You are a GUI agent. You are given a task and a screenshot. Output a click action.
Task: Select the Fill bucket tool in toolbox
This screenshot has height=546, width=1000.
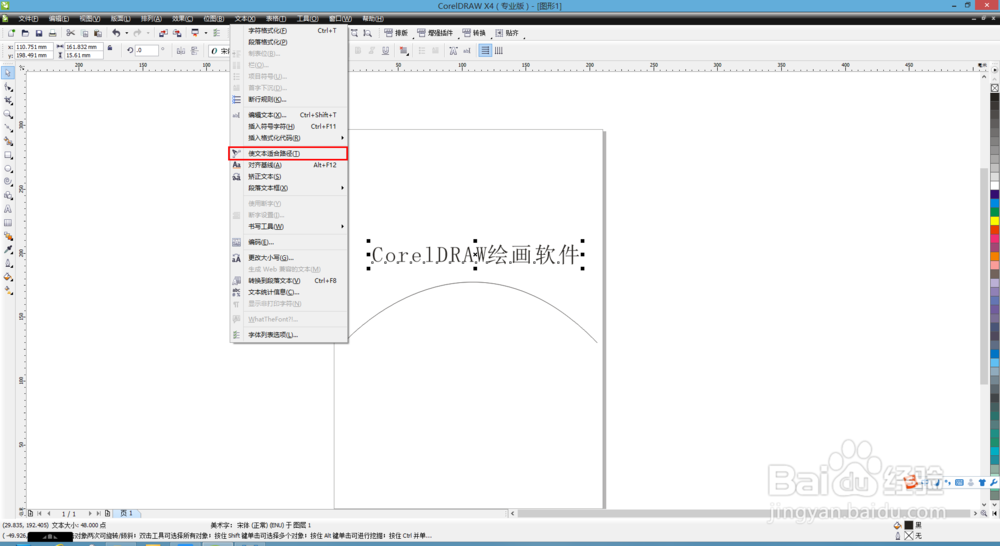click(x=8, y=277)
